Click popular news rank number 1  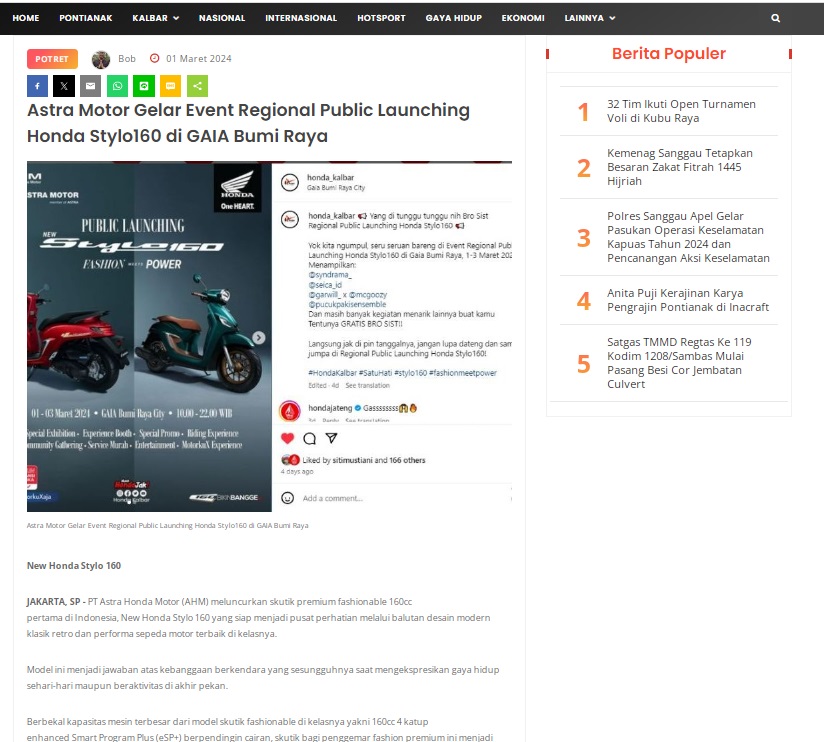coord(583,112)
